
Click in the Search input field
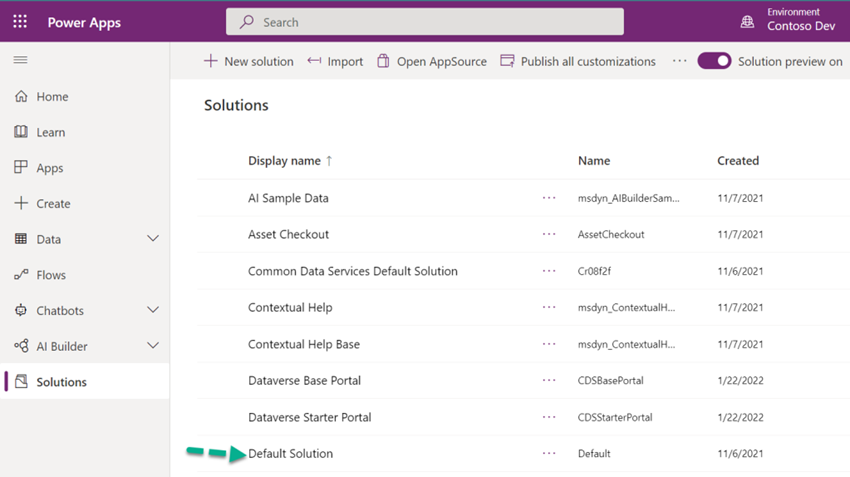[x=424, y=22]
